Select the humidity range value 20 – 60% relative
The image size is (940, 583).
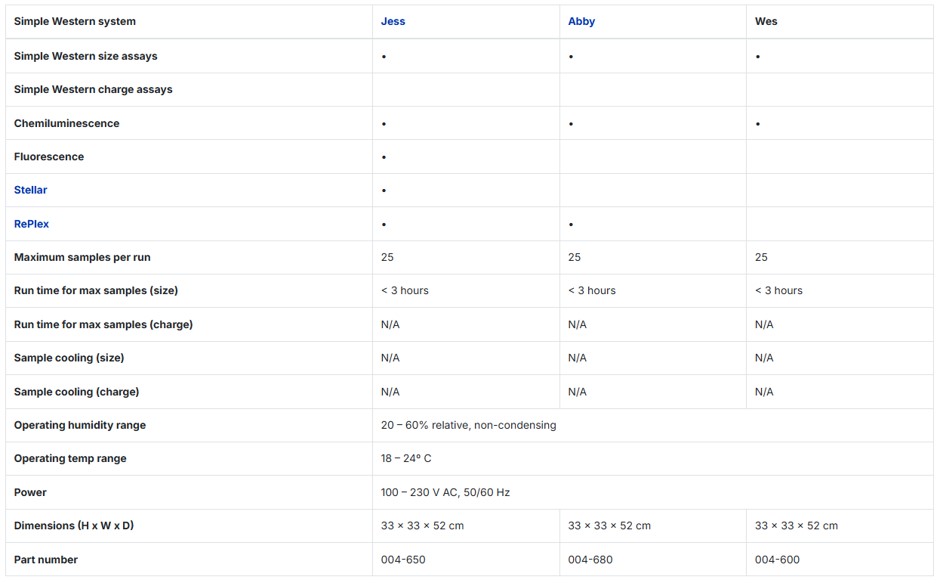pyautogui.click(x=468, y=425)
